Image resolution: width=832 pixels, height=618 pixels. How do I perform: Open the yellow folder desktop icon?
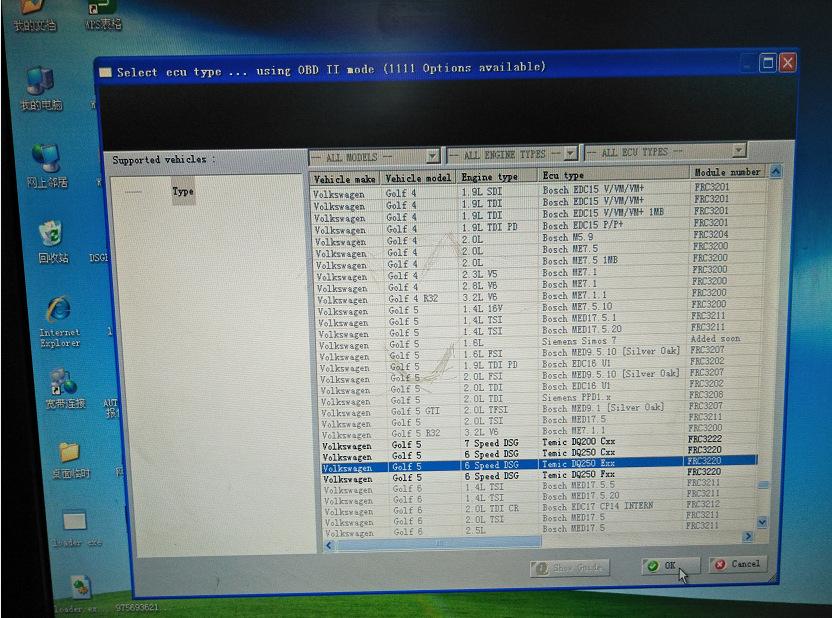pos(69,455)
